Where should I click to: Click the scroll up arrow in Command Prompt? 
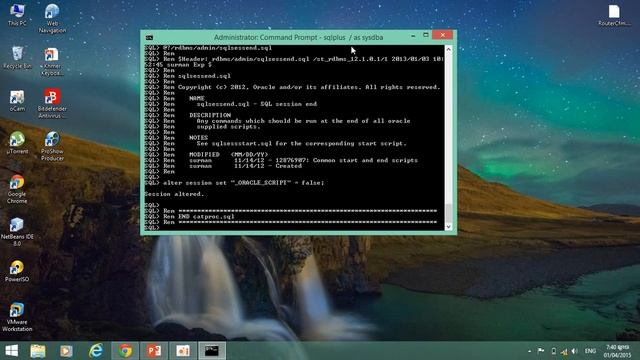tap(449, 49)
